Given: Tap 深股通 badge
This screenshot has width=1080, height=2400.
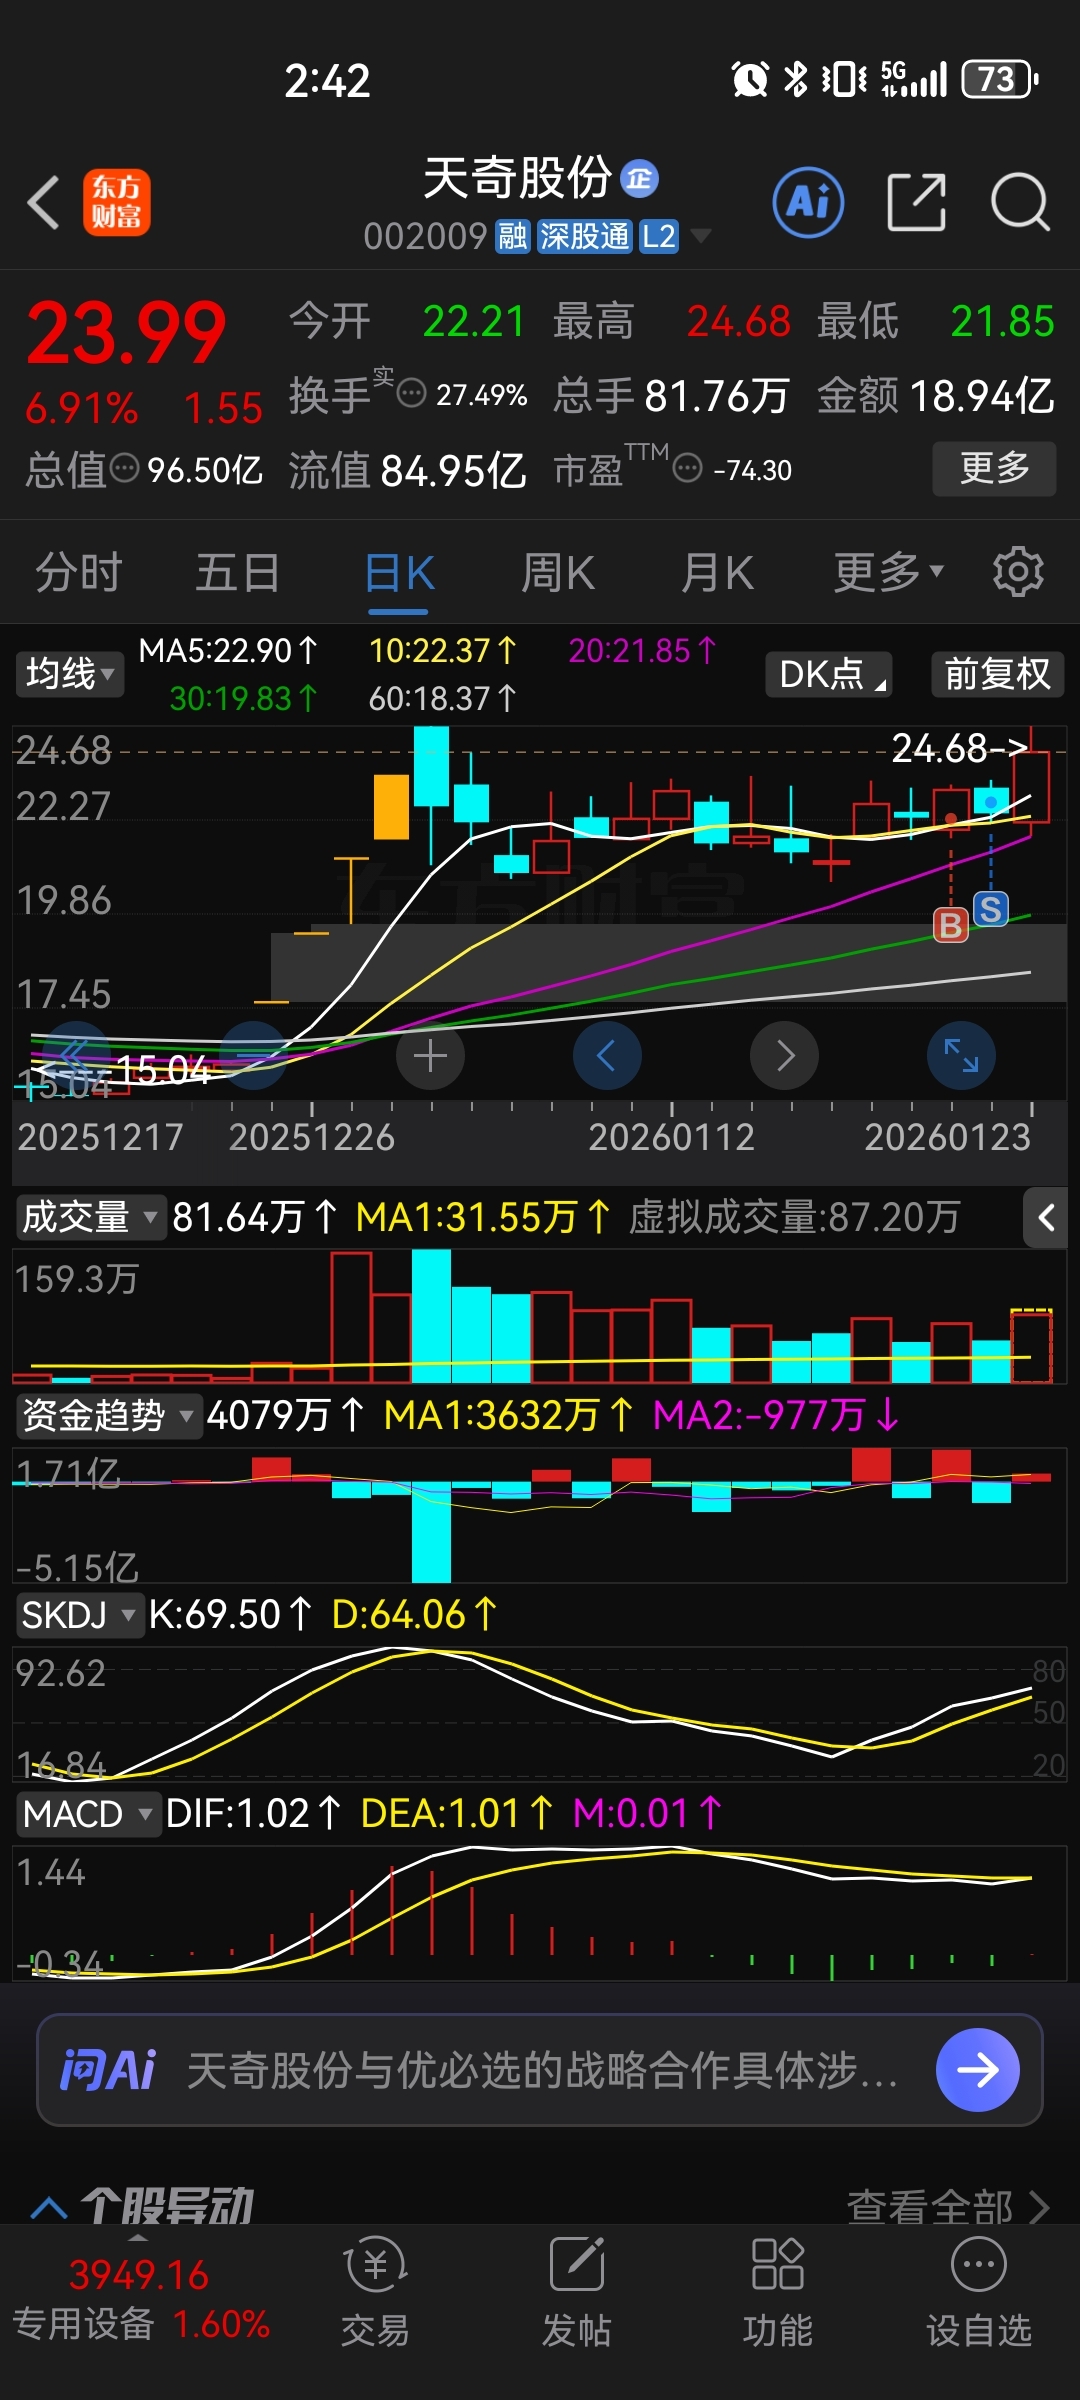Looking at the screenshot, I should pos(585,237).
